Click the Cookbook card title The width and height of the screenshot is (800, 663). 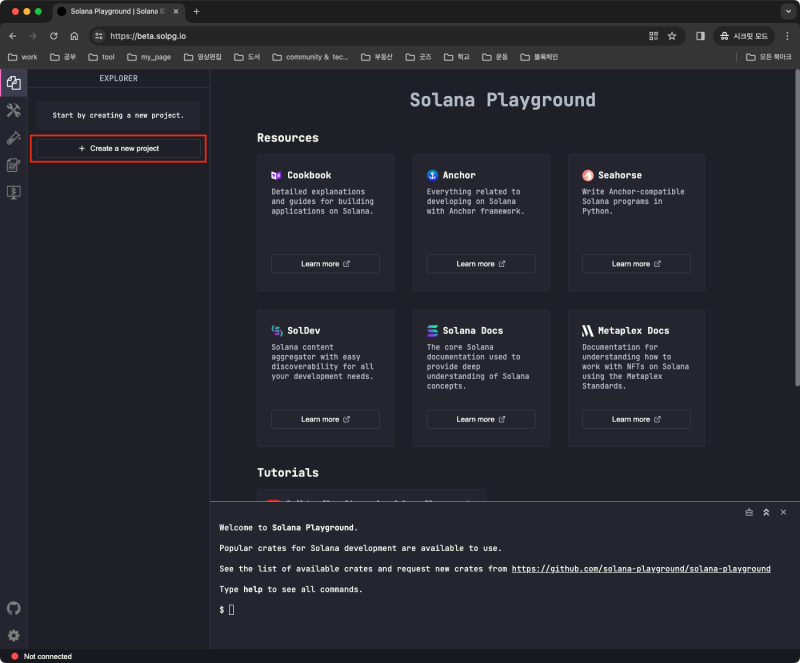pos(309,175)
